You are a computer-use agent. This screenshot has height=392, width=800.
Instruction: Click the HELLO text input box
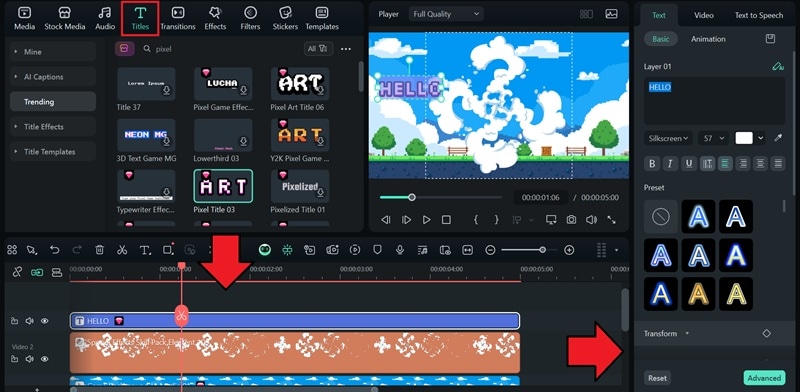tap(714, 101)
